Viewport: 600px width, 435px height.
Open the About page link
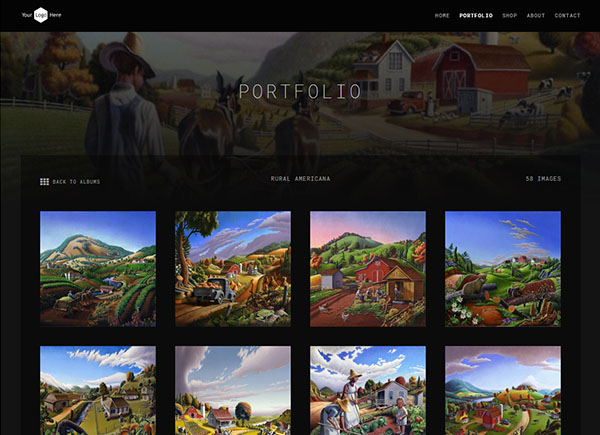pyautogui.click(x=535, y=16)
